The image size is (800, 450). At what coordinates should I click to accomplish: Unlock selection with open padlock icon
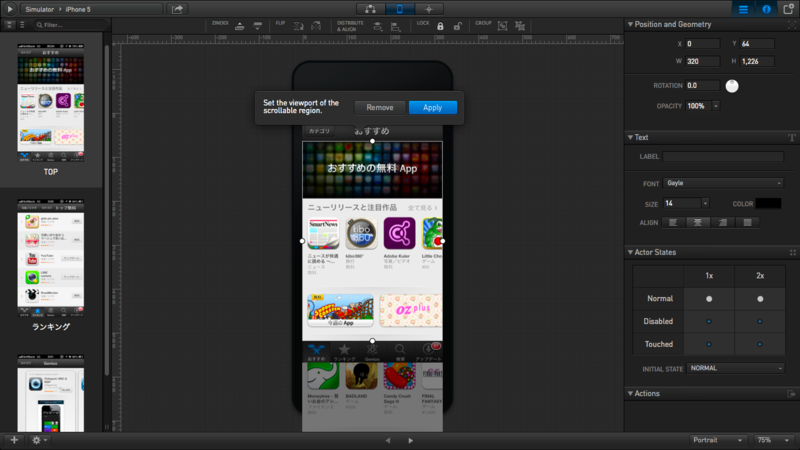pos(458,26)
